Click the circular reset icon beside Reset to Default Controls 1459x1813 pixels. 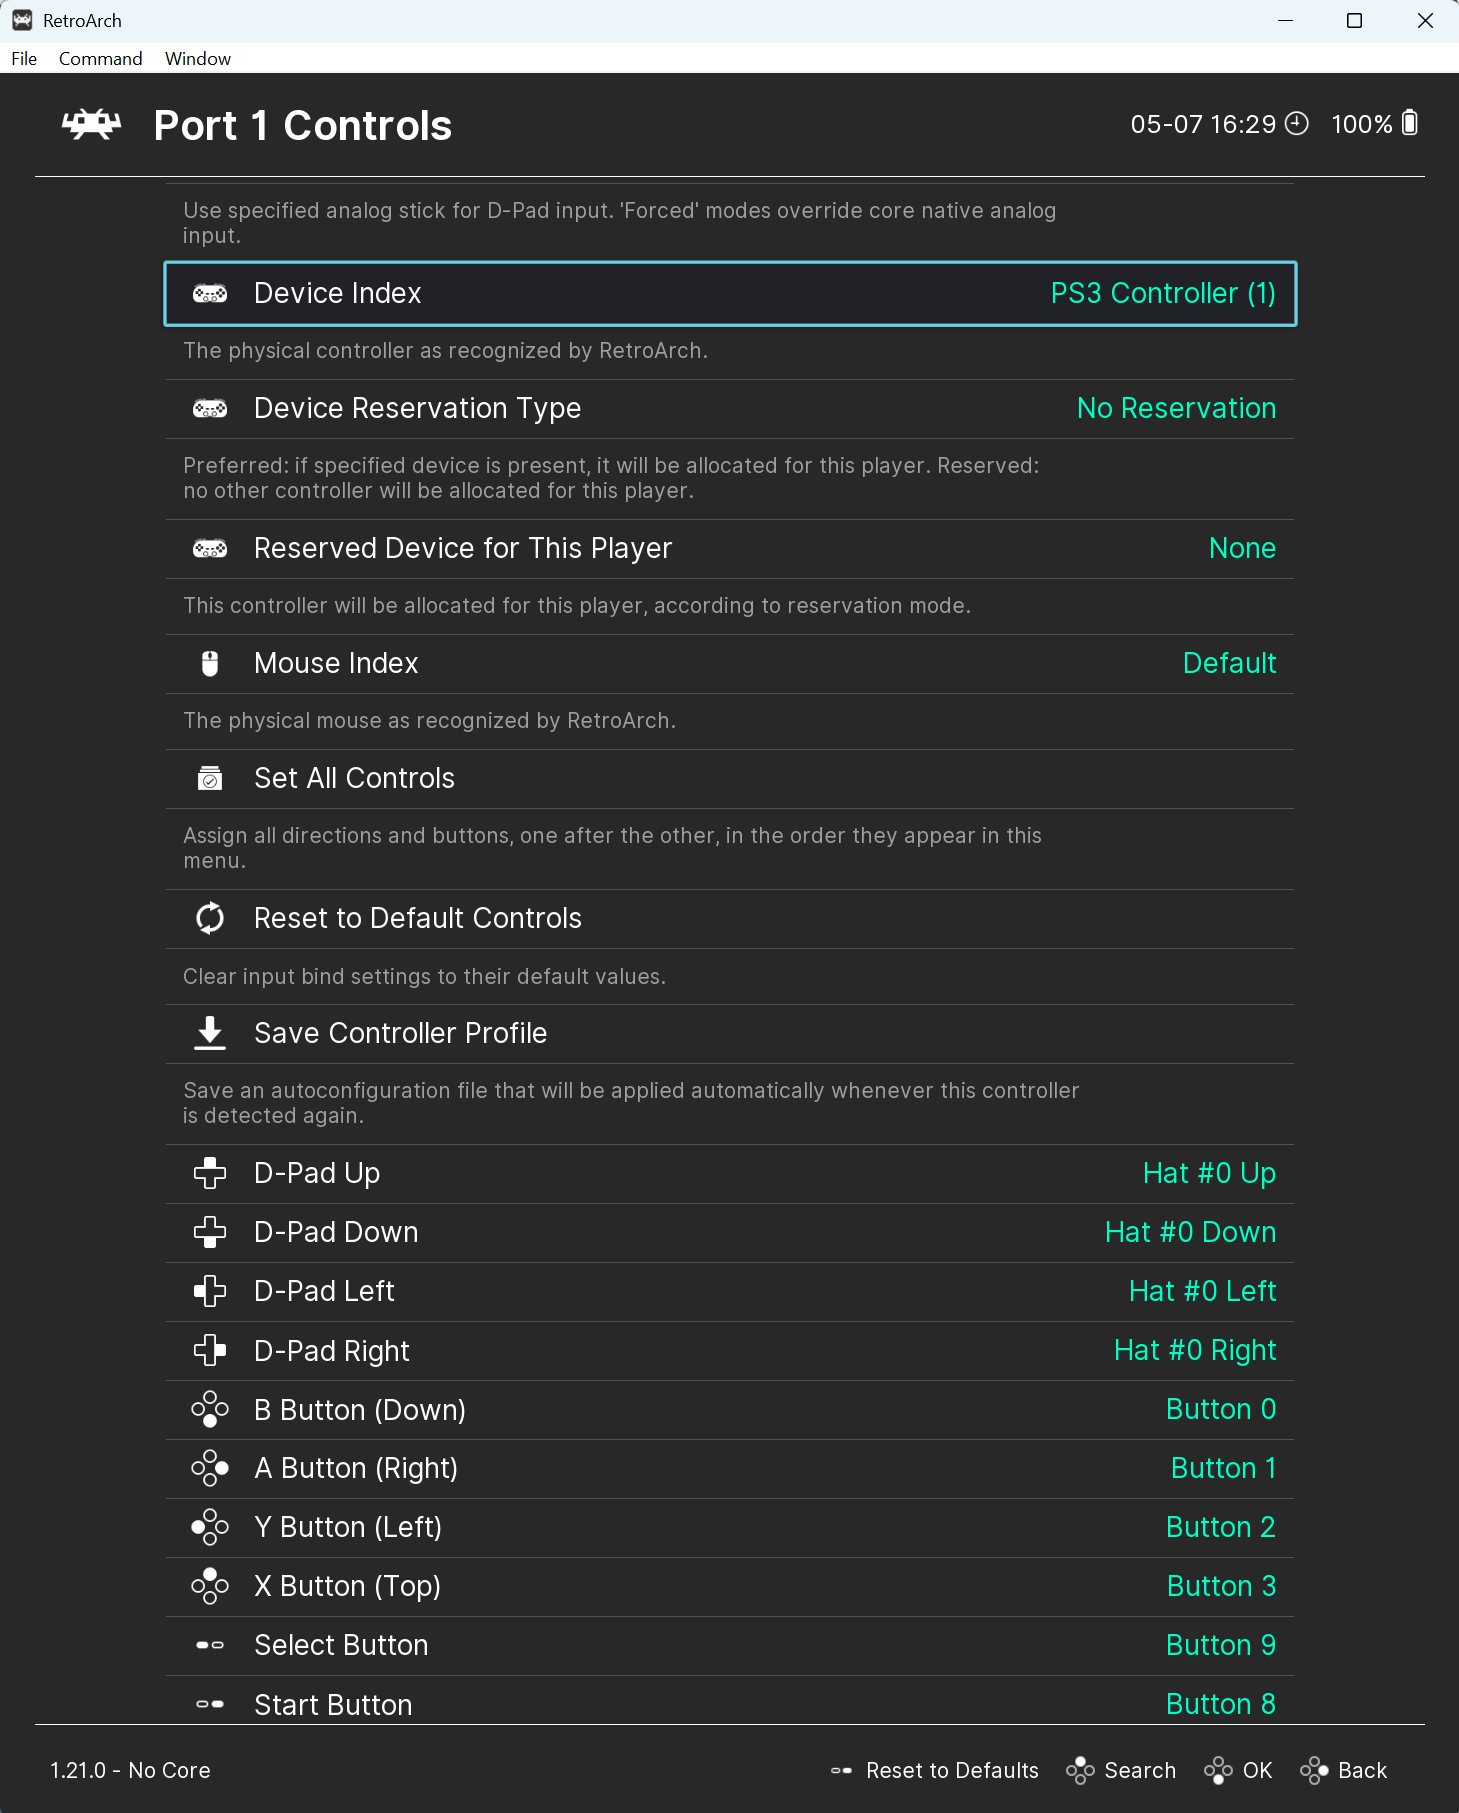coord(210,918)
